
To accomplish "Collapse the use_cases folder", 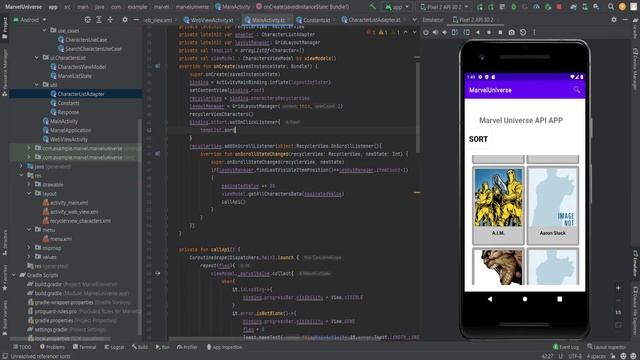I will tap(44, 31).
